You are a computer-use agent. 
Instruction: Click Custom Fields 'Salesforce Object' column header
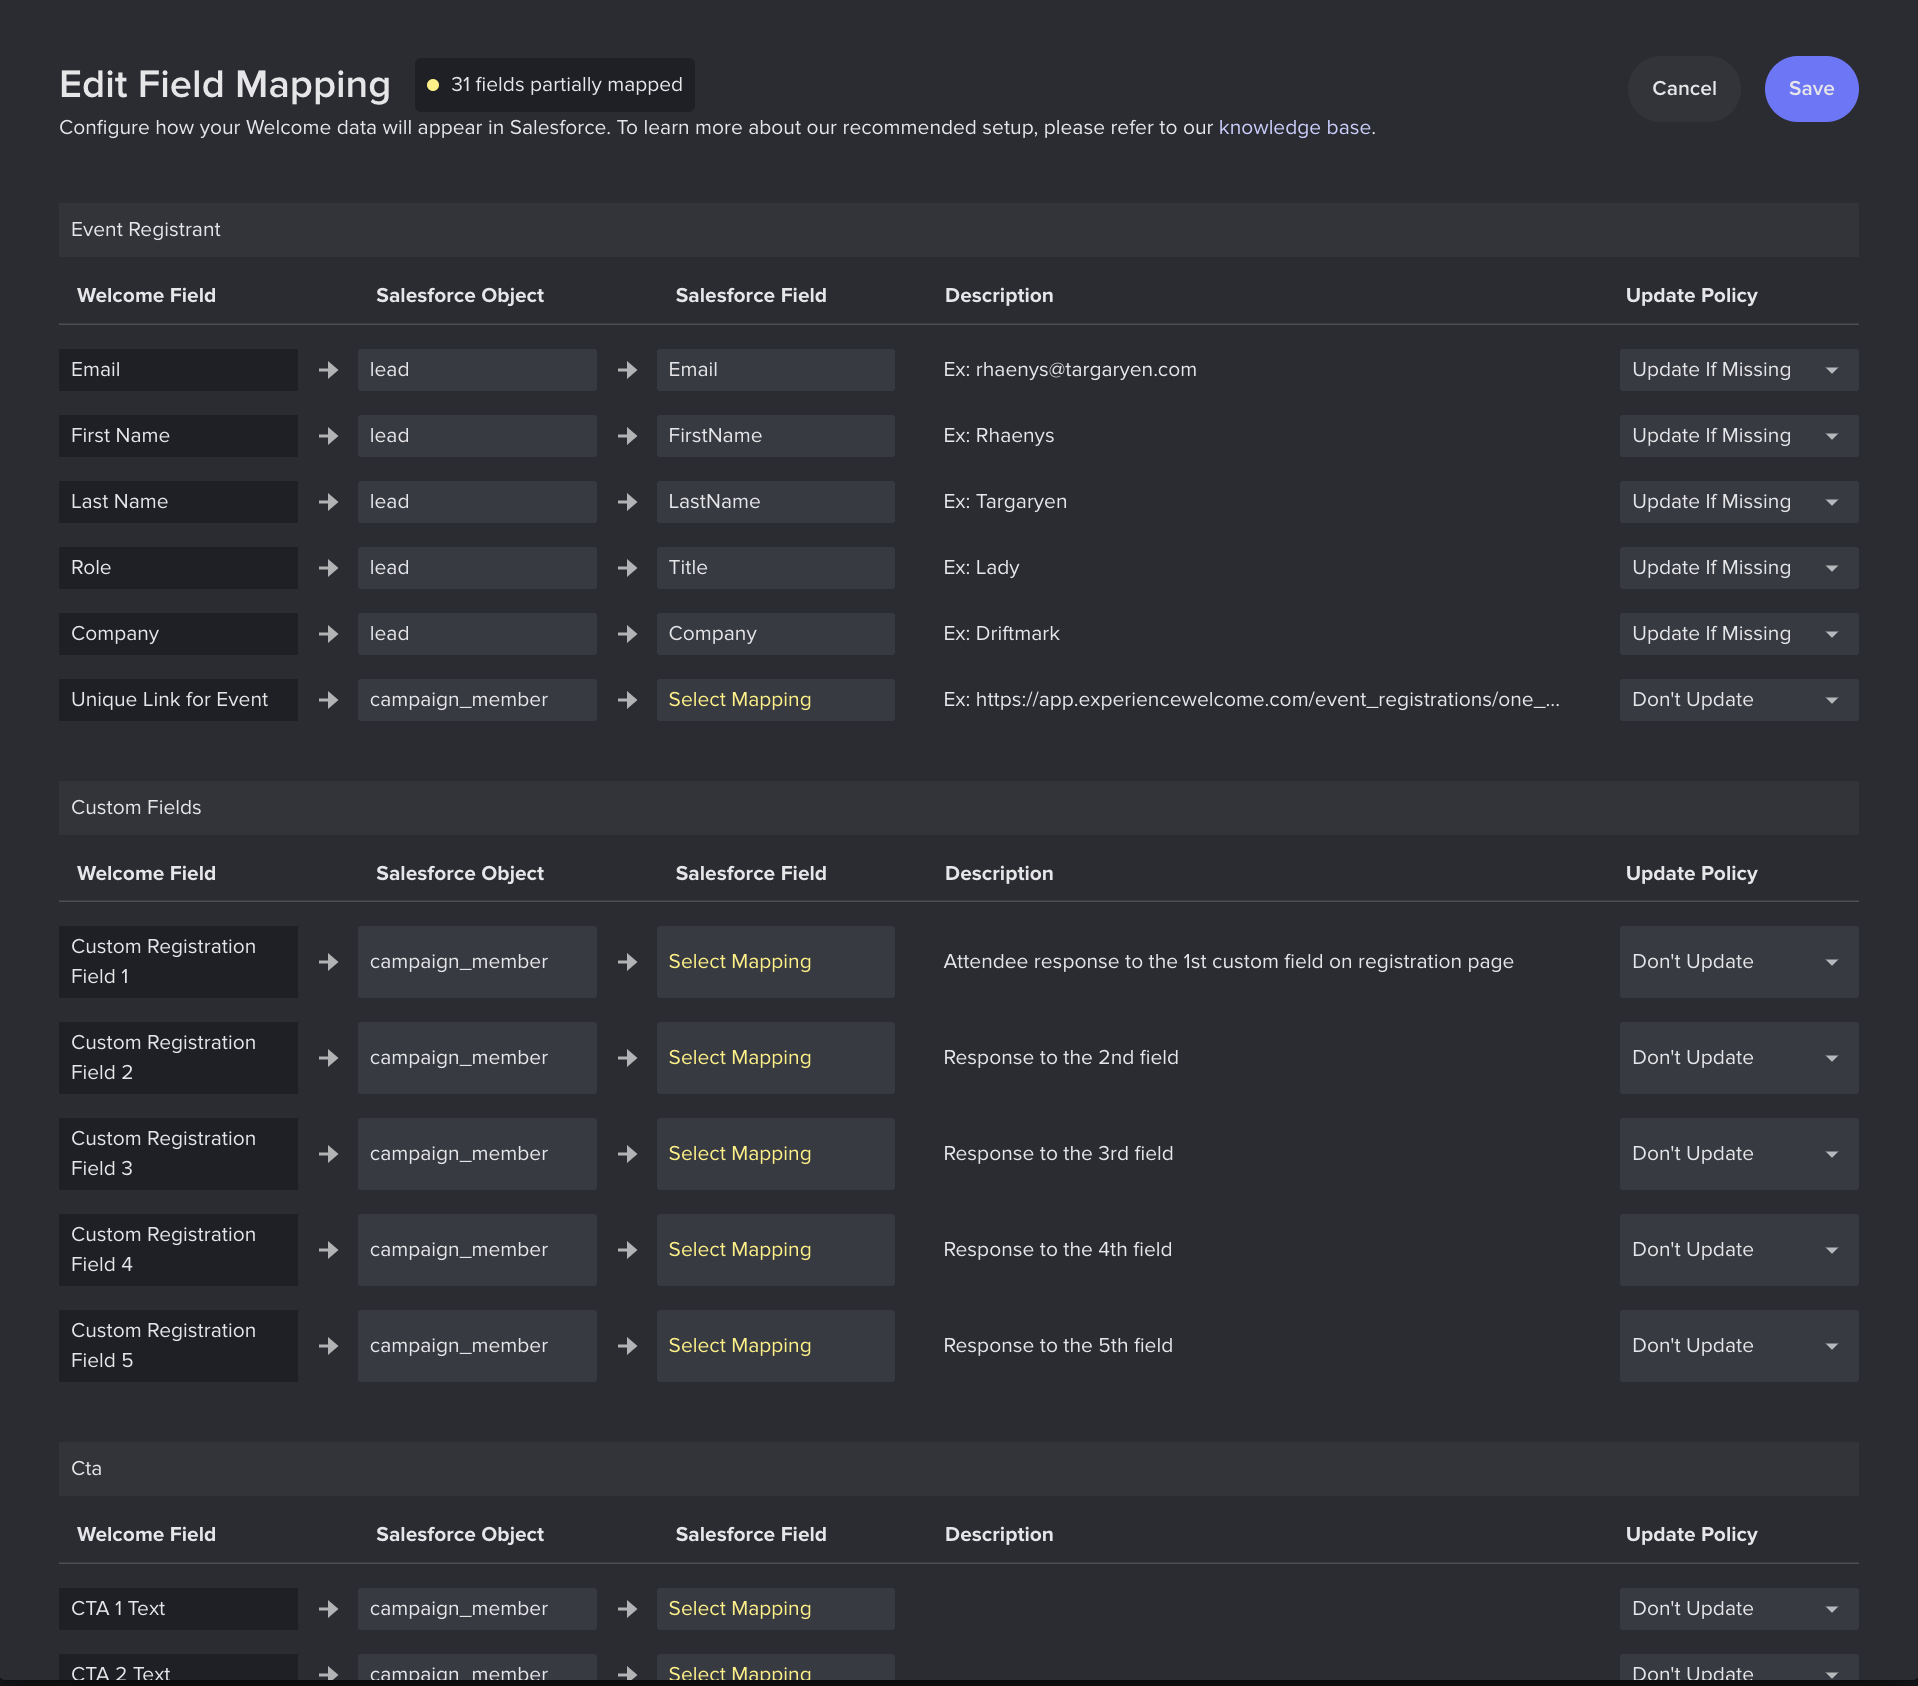(460, 874)
